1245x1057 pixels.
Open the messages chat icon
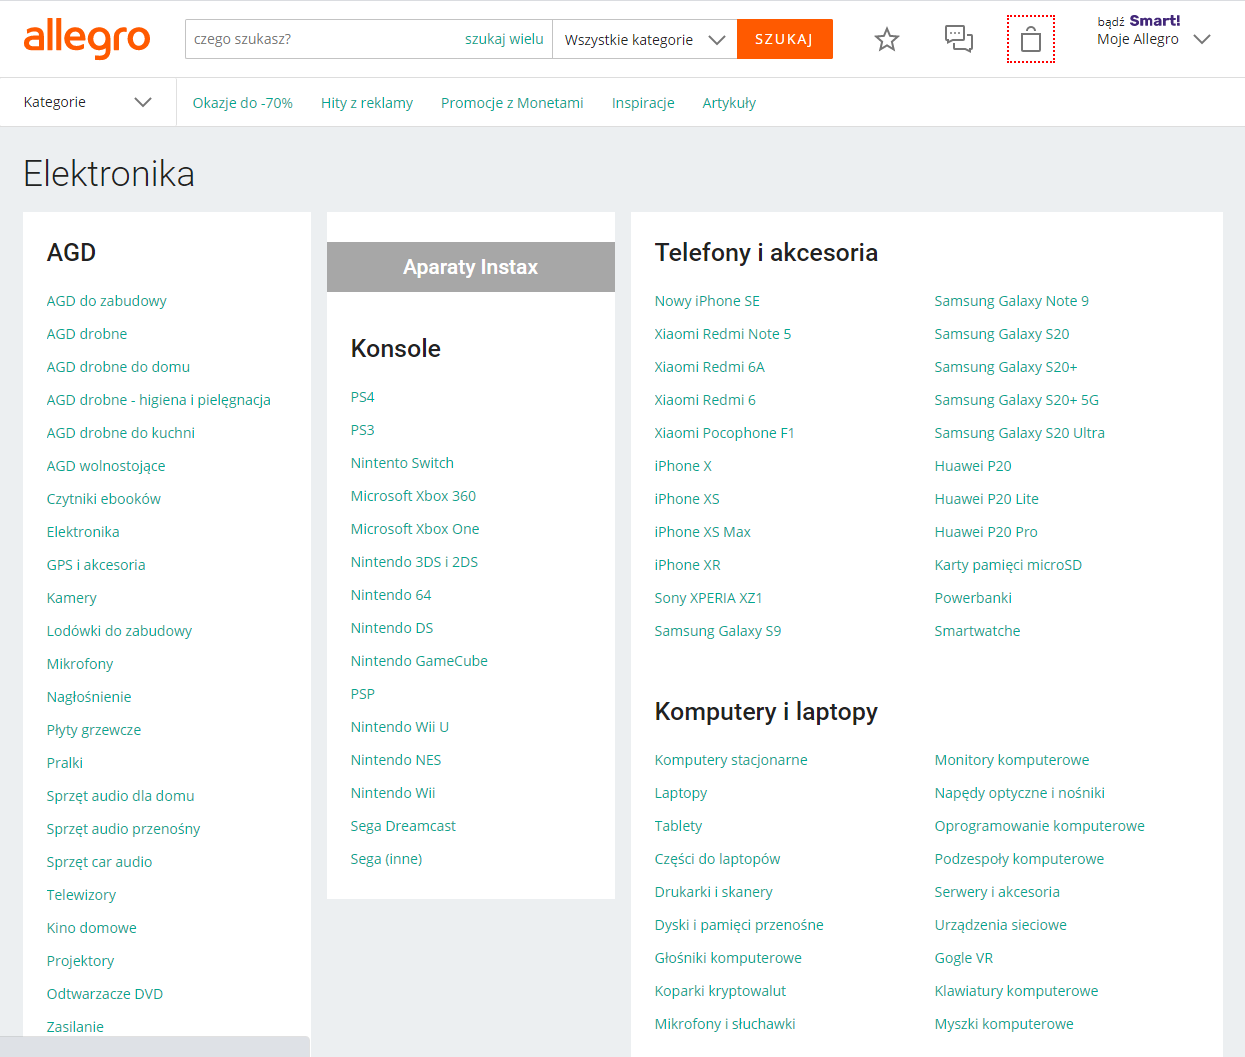point(959,39)
